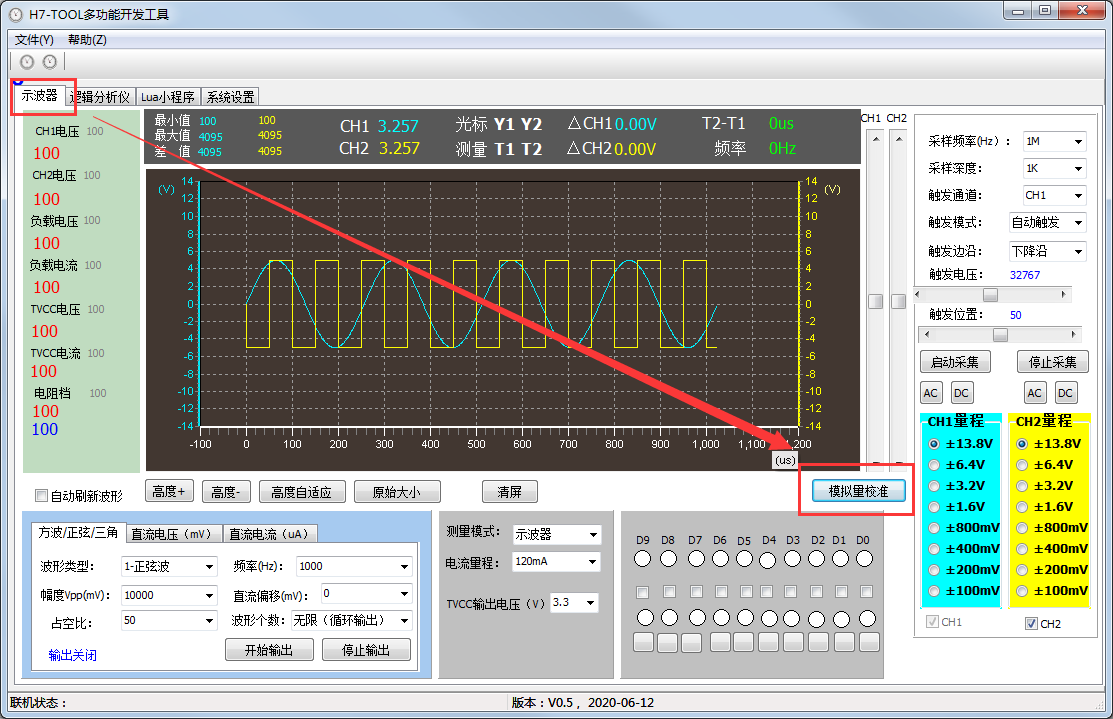Click the 输出关闭 status link

[72, 655]
